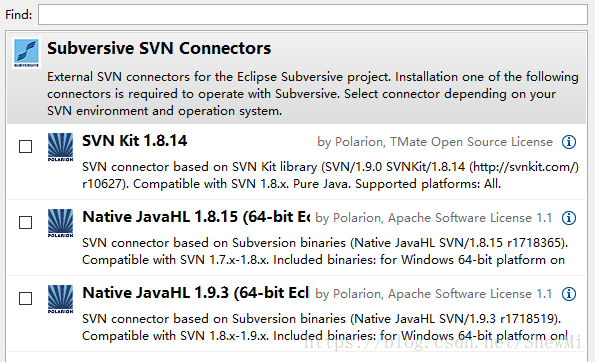Click the JavaHL 1.9.3 description text
This screenshot has width=595, height=362.
(x=325, y=327)
